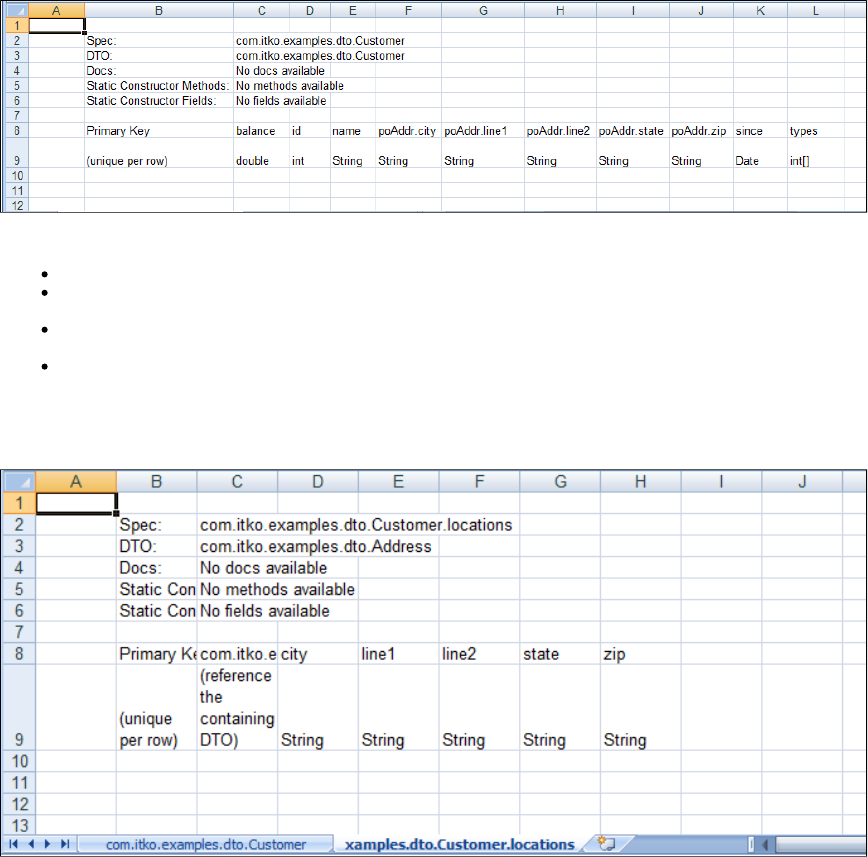Click the 'line1' header cell
The image size is (868, 857).
[x=399, y=654]
